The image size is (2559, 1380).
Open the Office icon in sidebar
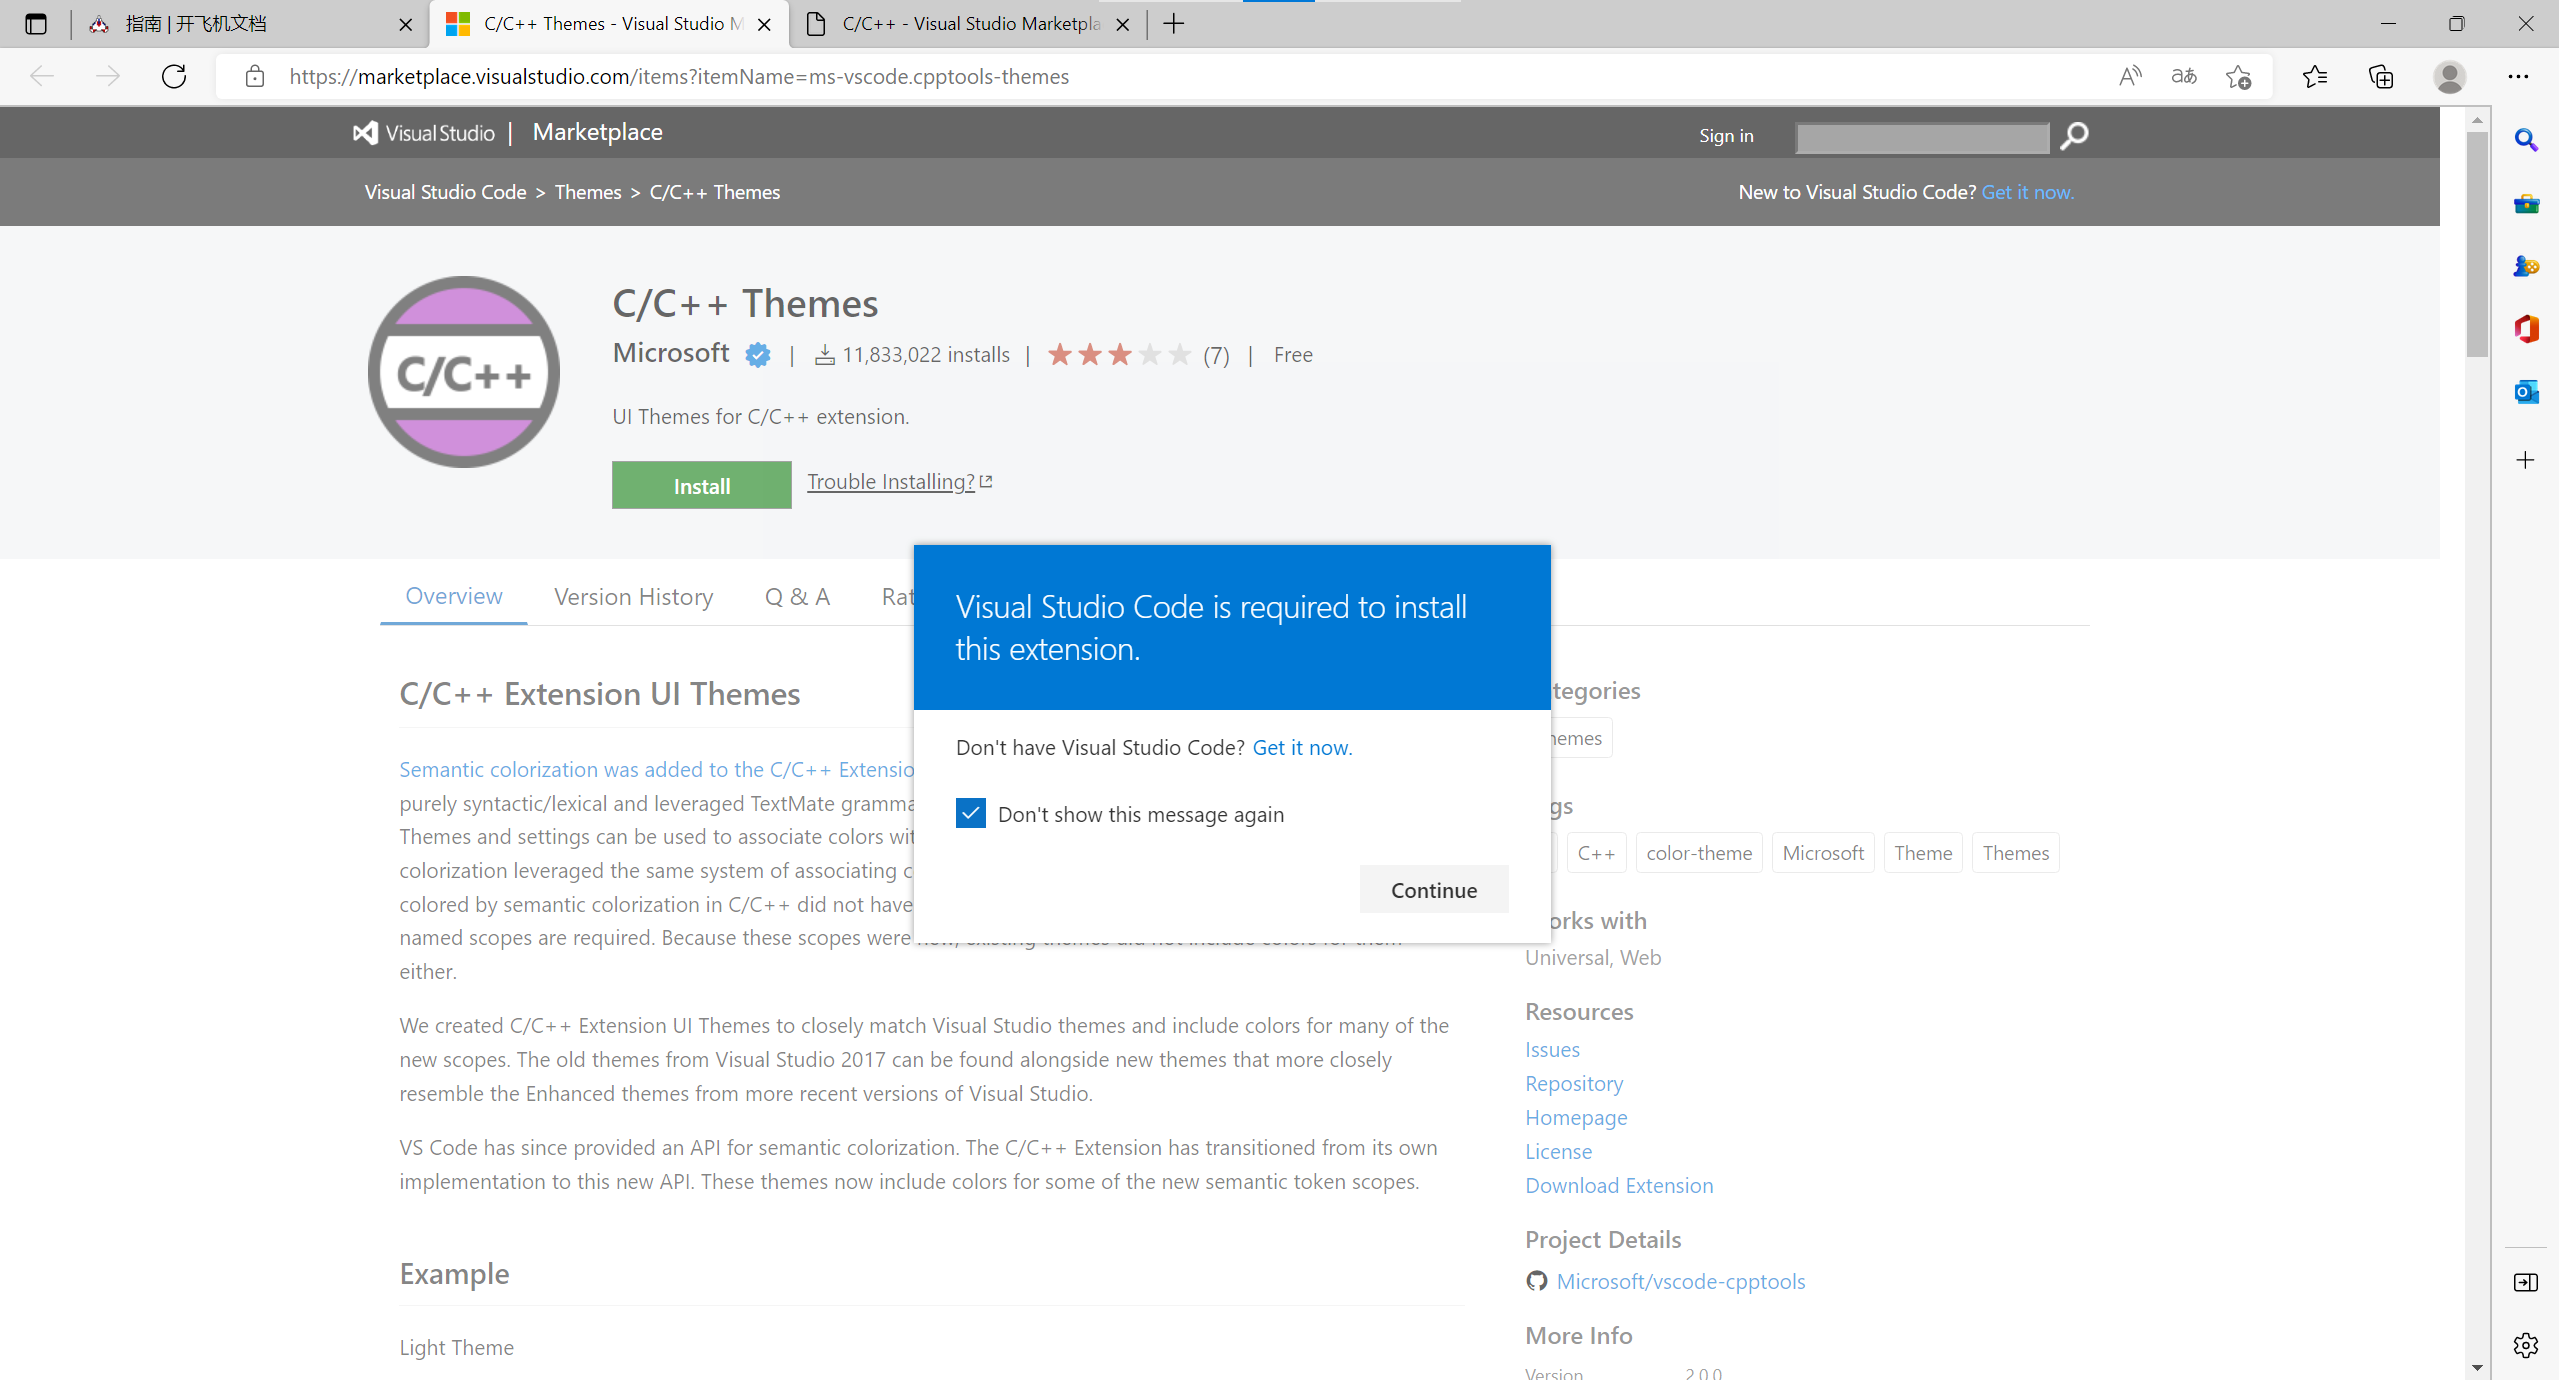click(2526, 329)
